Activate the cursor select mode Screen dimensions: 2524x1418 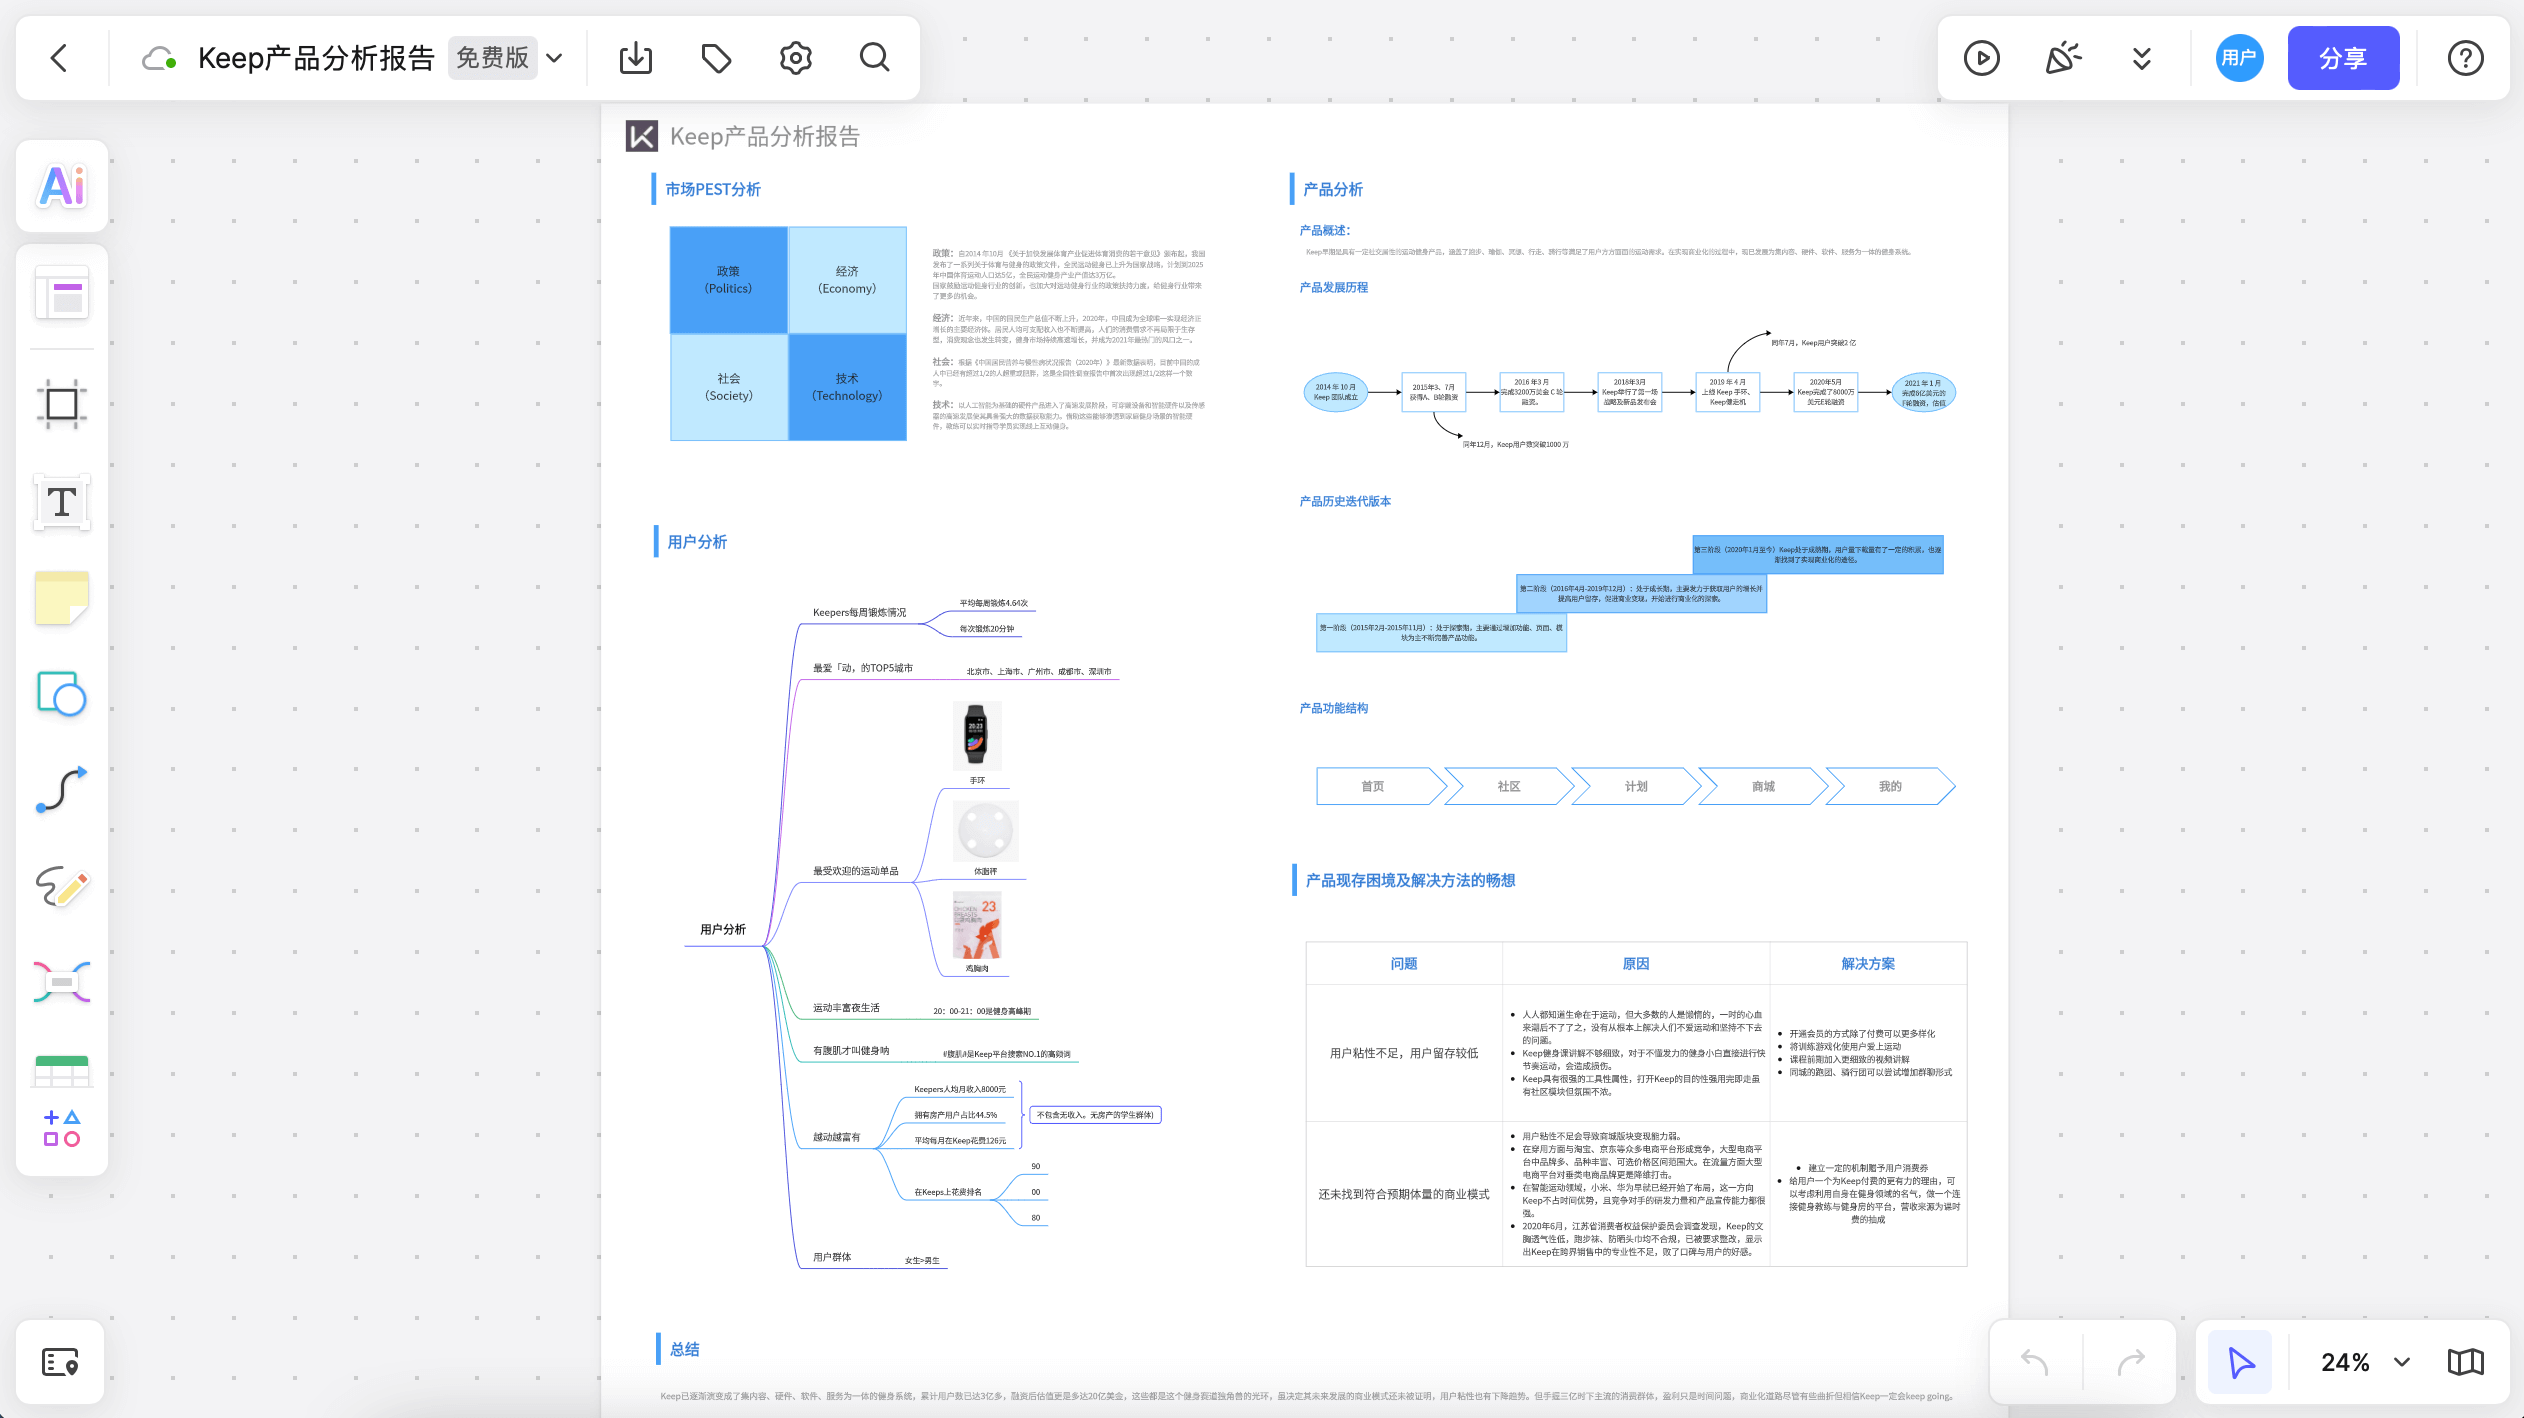pyautogui.click(x=2240, y=1362)
